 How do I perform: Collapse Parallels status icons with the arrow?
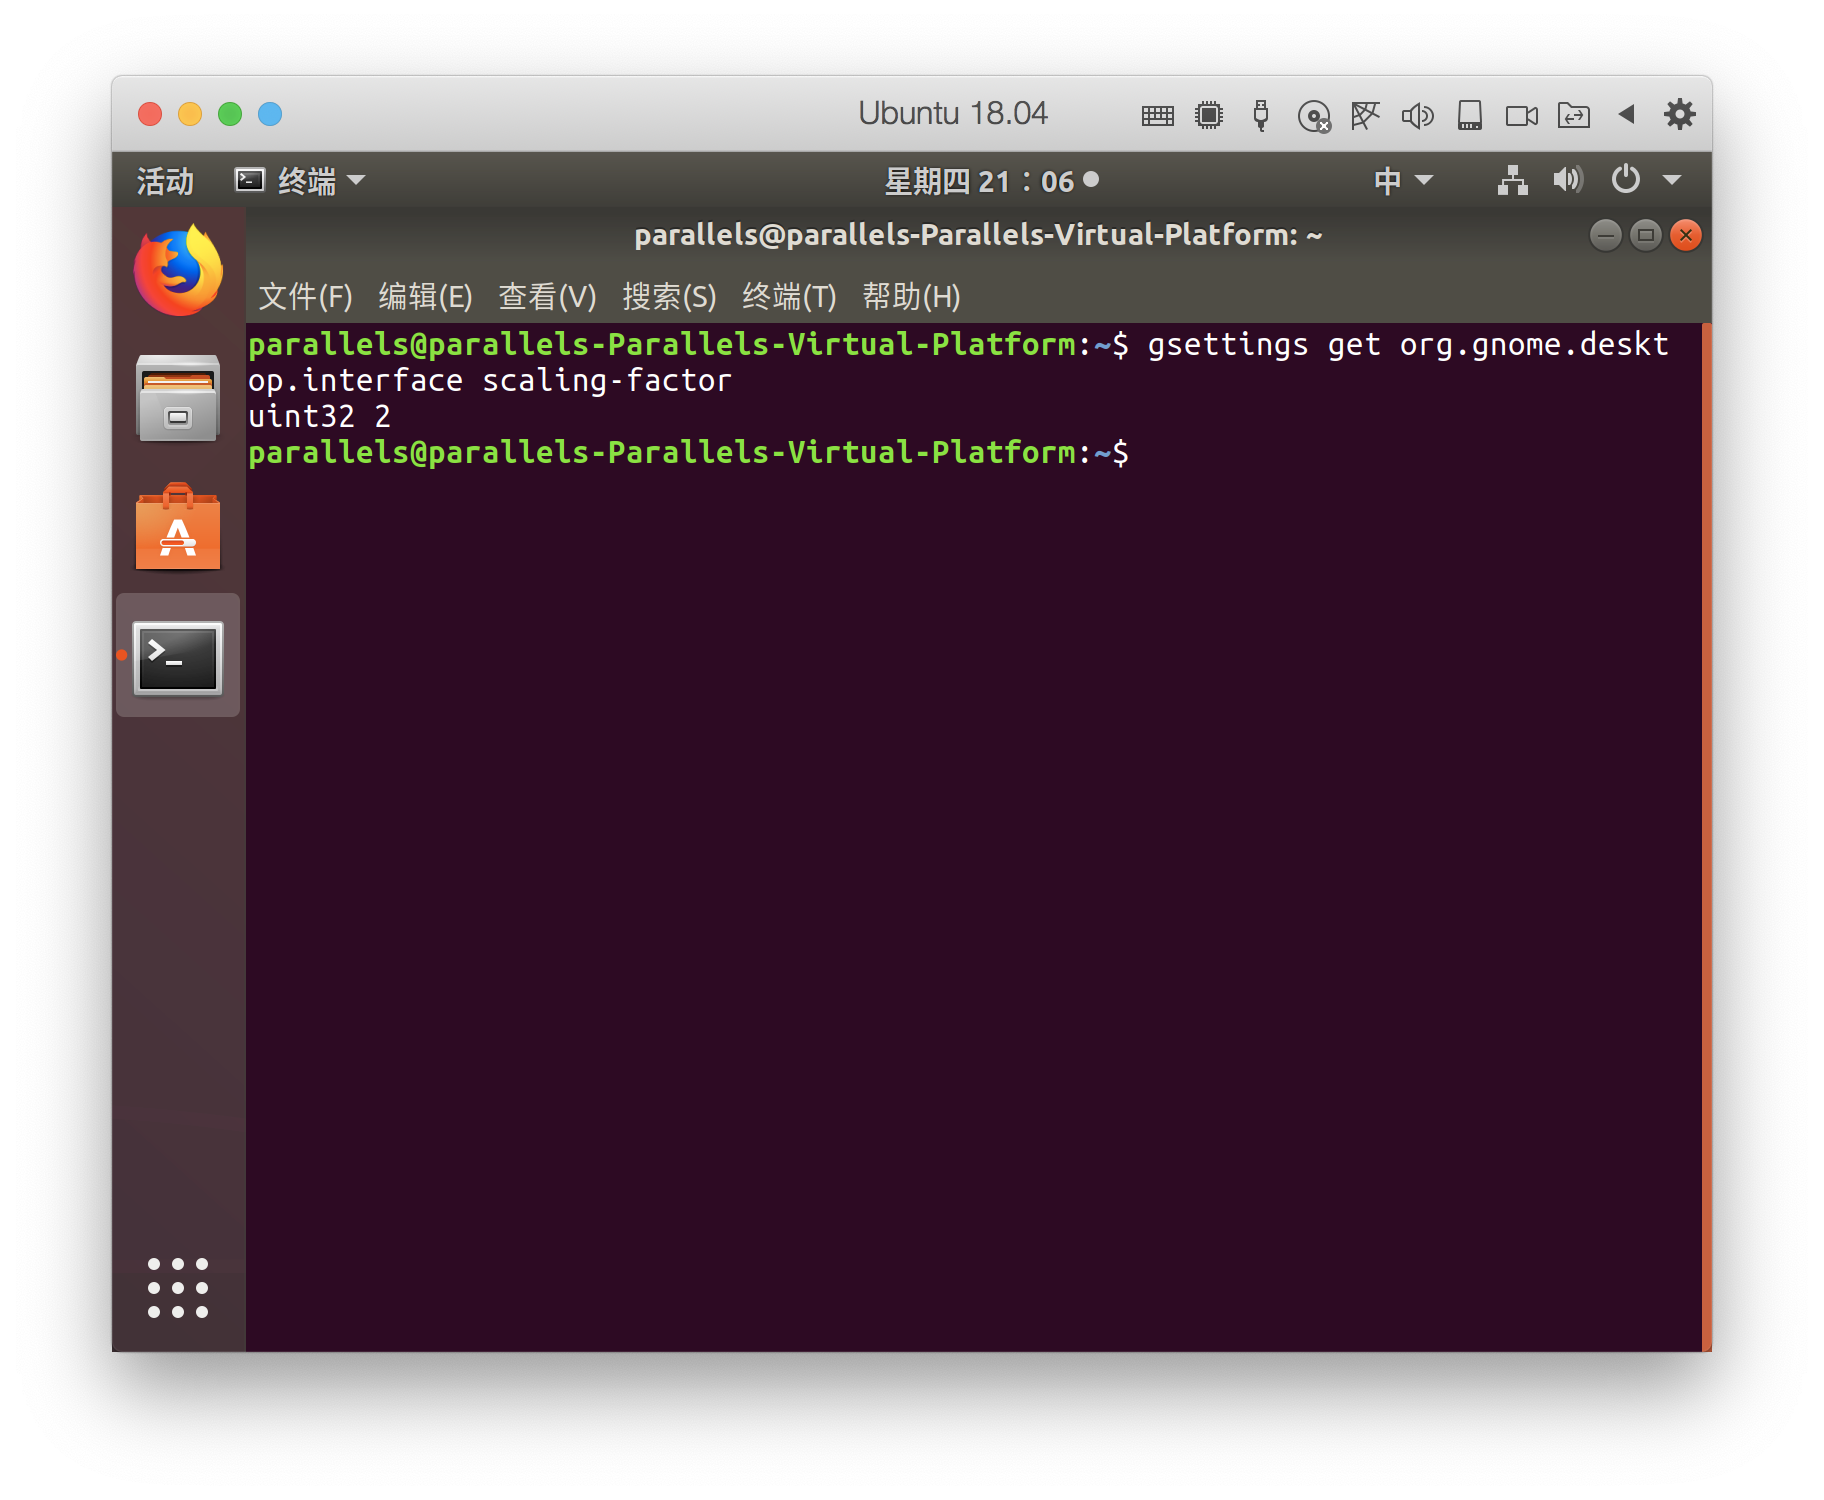click(1626, 115)
